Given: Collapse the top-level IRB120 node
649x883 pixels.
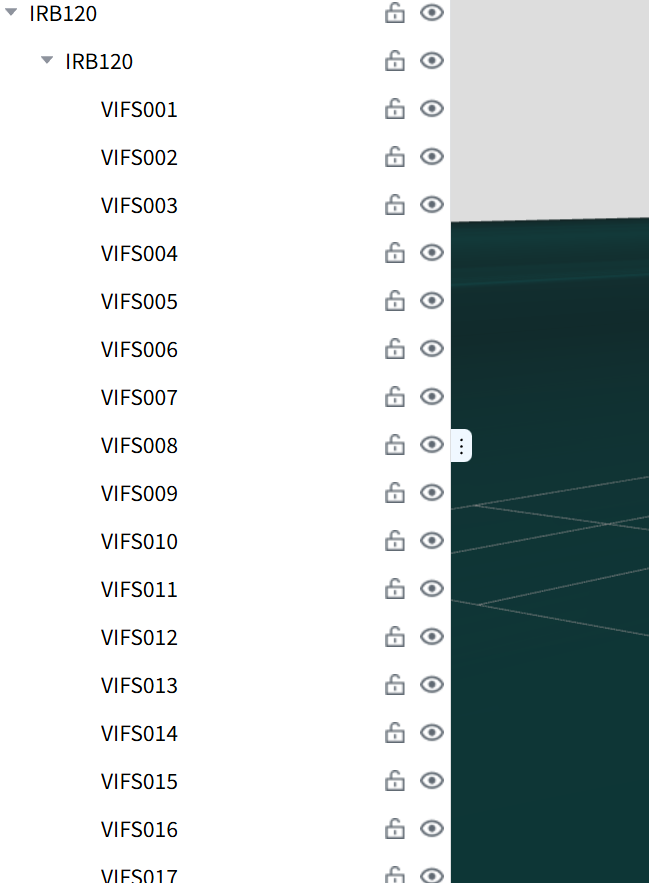Looking at the screenshot, I should point(11,11).
